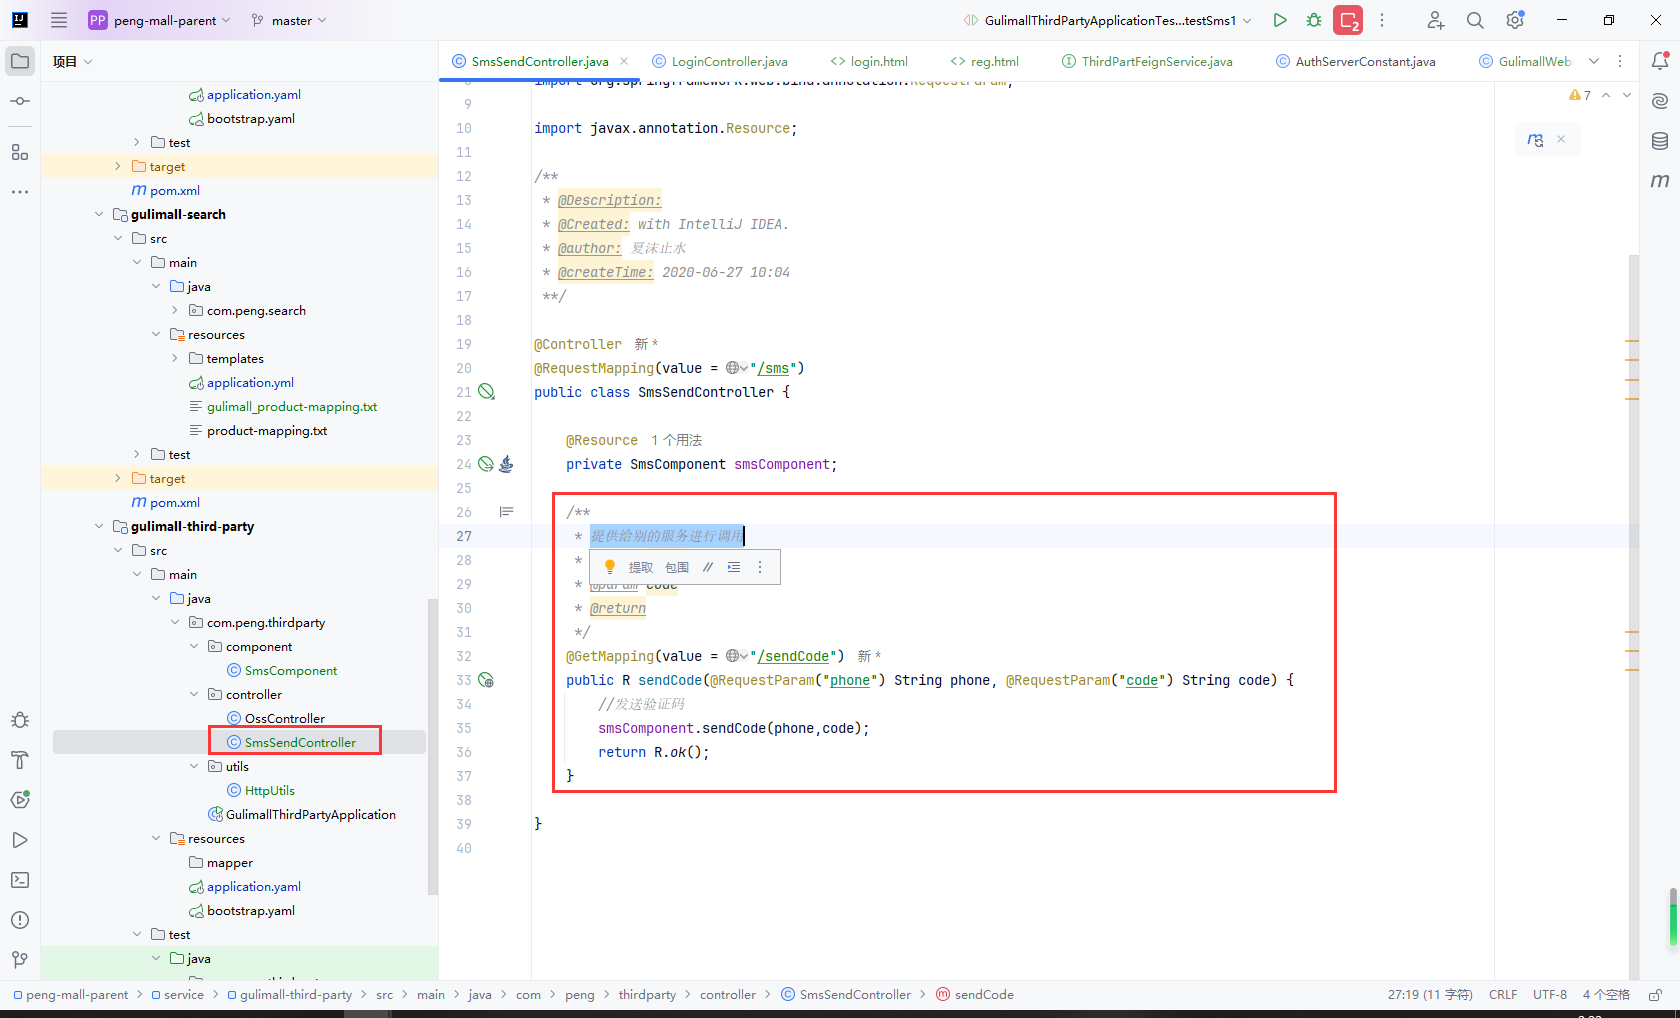Switch to ThirdPartFeignService.java tab
Screen dimensions: 1680x1018
[x=1147, y=61]
